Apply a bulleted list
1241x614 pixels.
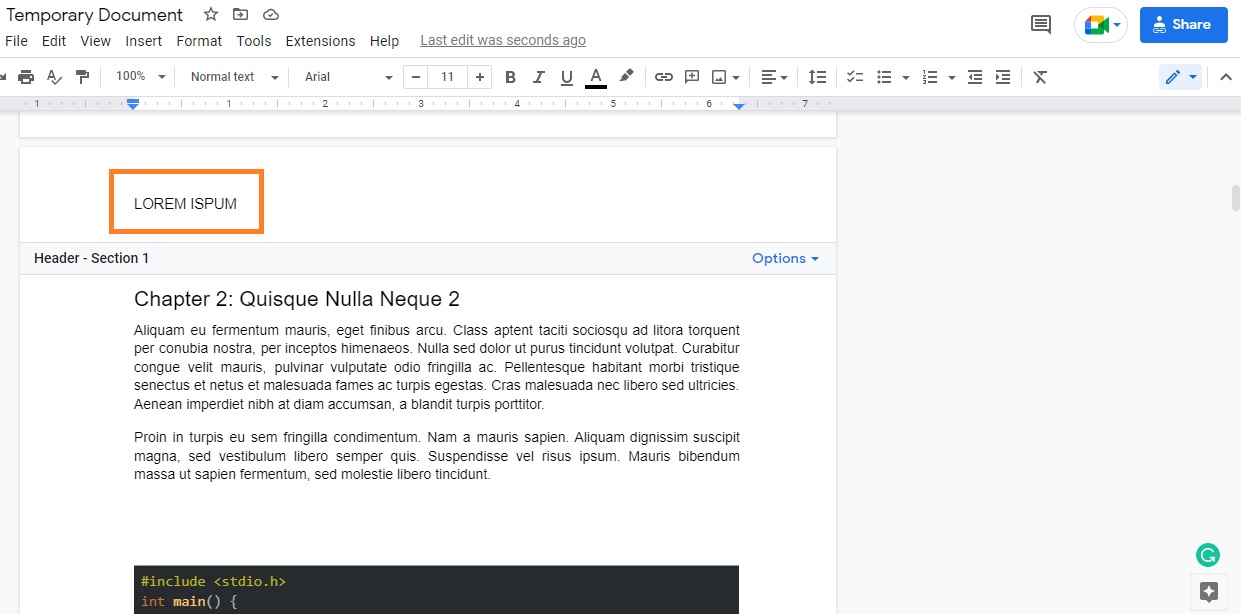[x=884, y=76]
